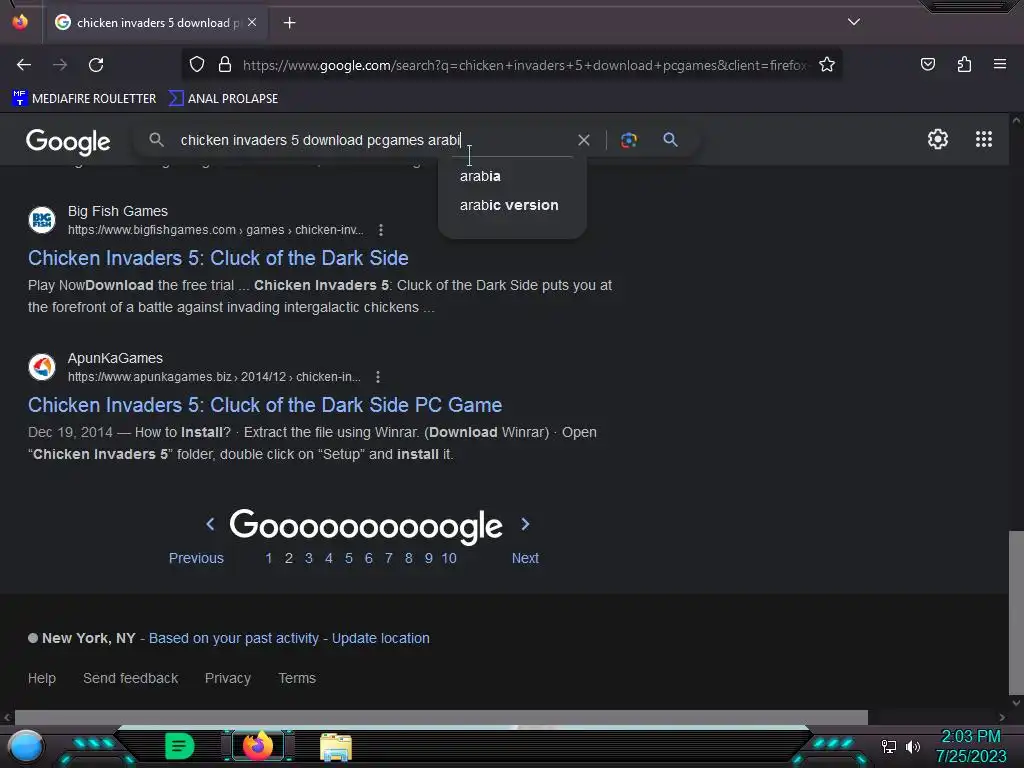This screenshot has width=1024, height=768.
Task: Open the green notes app on taskbar
Action: click(179, 746)
